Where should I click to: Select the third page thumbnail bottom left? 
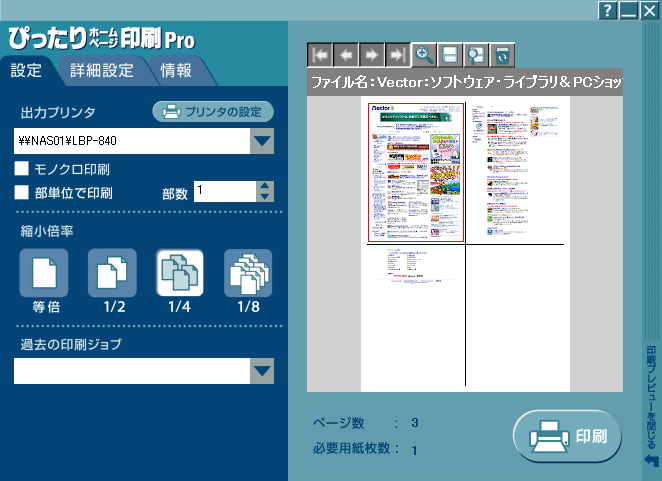tap(416, 315)
